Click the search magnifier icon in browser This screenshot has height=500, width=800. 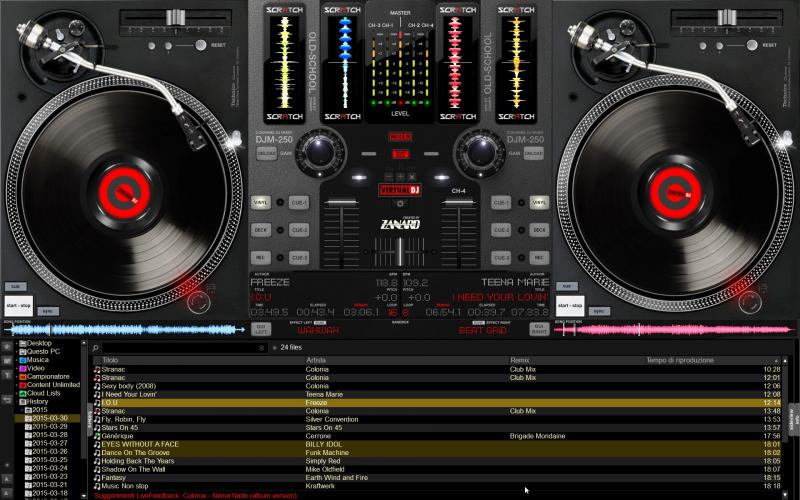point(95,348)
